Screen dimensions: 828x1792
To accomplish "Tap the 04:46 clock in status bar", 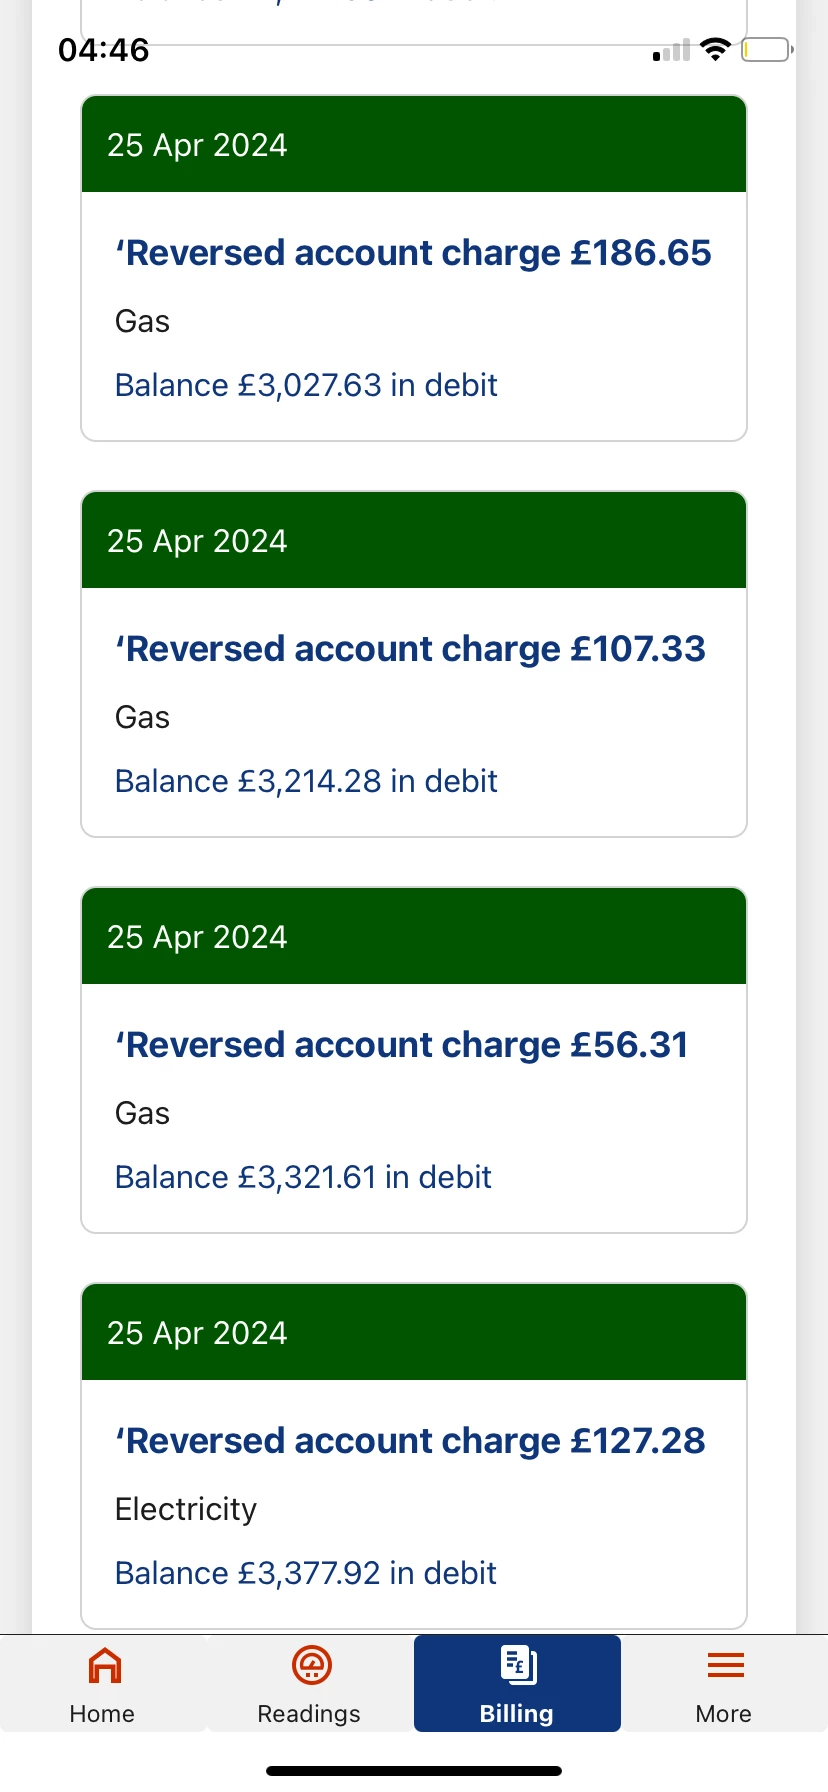I will (104, 50).
